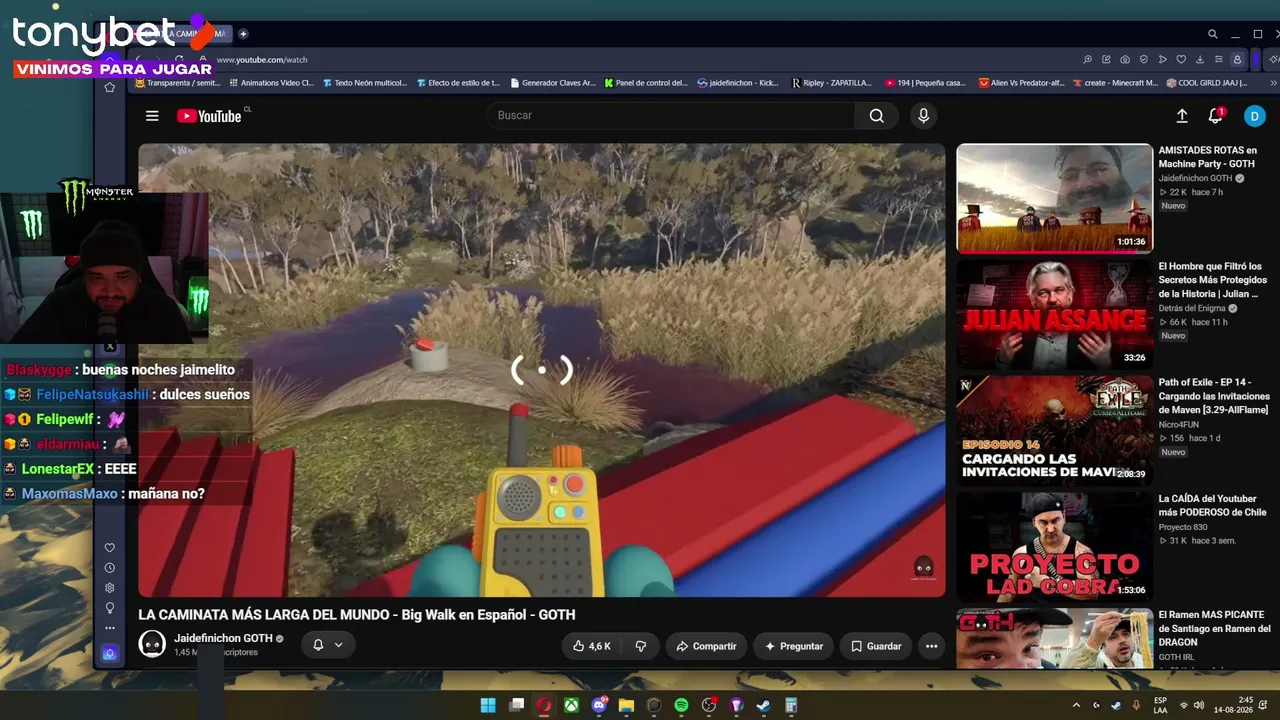Open Windows Start menu
The height and width of the screenshot is (720, 1280).
tap(488, 705)
